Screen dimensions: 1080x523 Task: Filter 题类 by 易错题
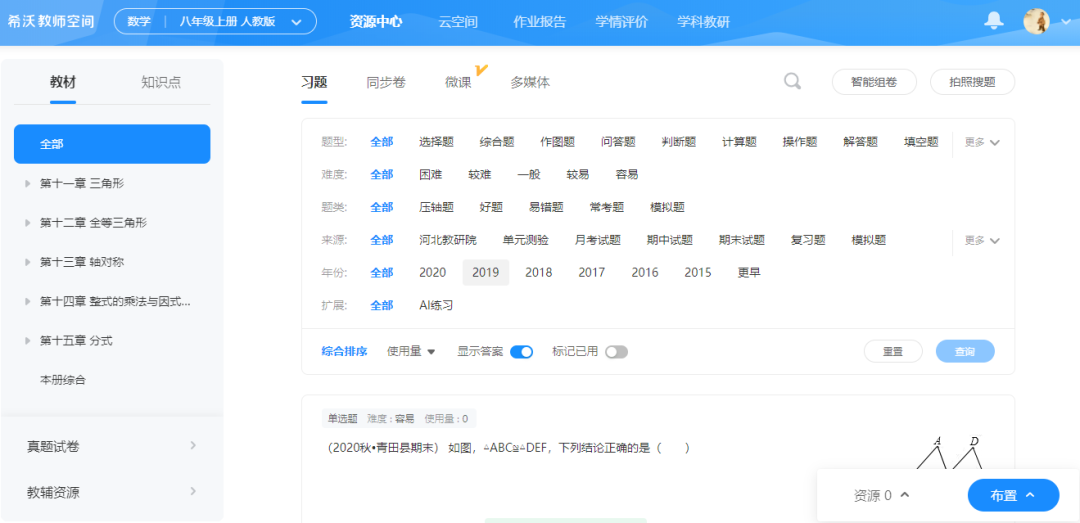546,207
